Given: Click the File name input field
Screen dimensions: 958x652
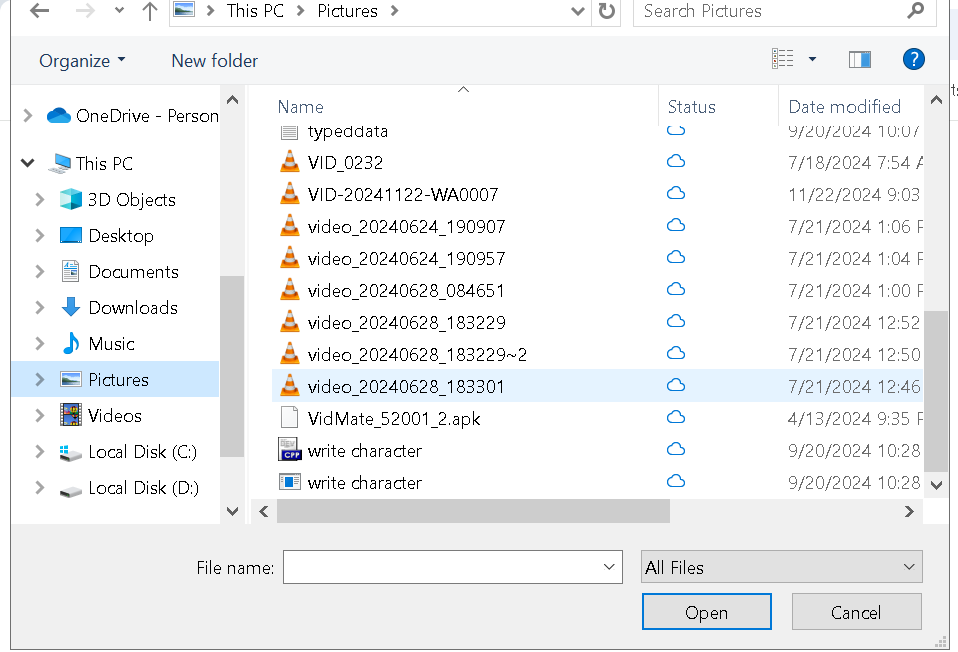Looking at the screenshot, I should (440, 567).
